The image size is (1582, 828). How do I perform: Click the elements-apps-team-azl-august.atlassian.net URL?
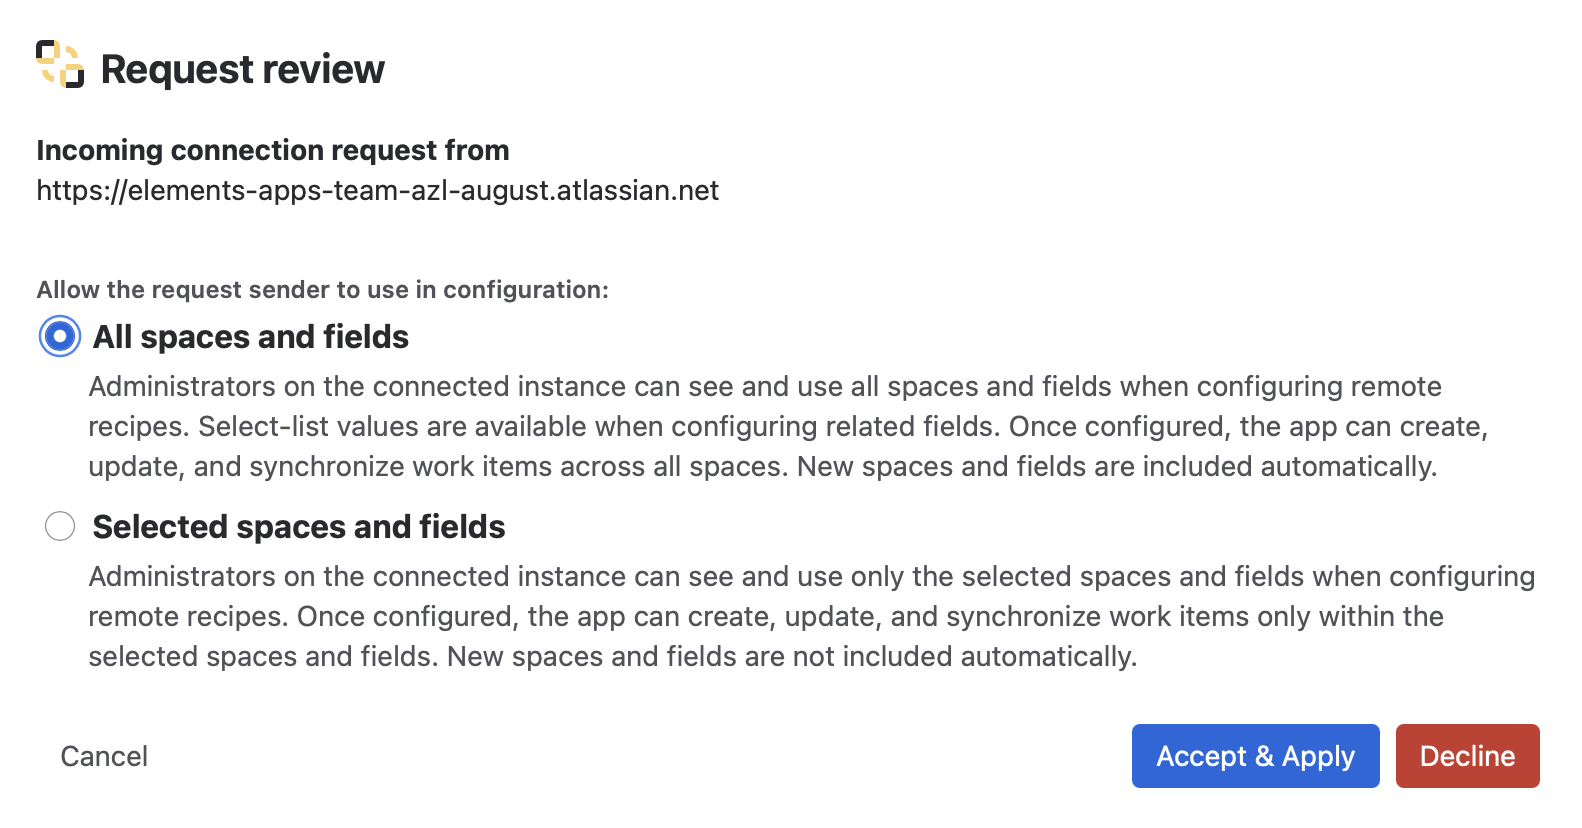[378, 190]
